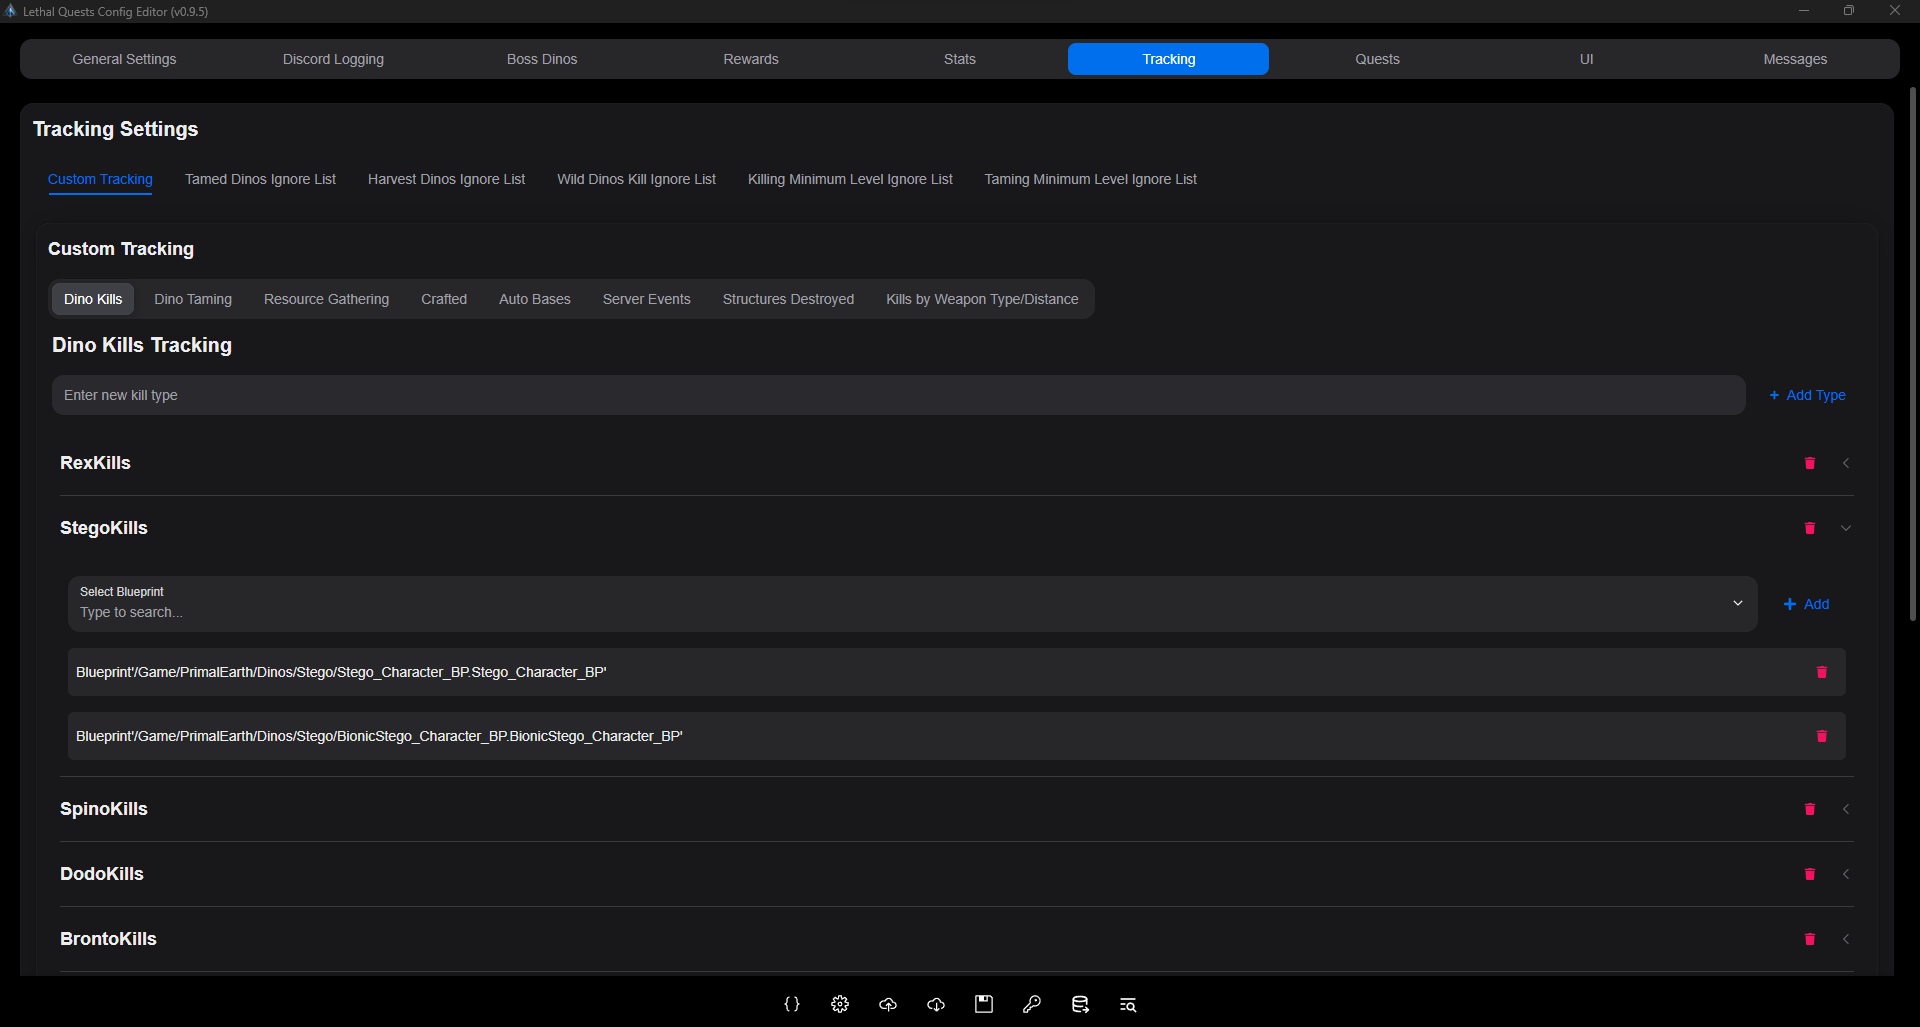Click the gear settings icon in bottom toolbar
This screenshot has width=1920, height=1027.
point(840,1004)
